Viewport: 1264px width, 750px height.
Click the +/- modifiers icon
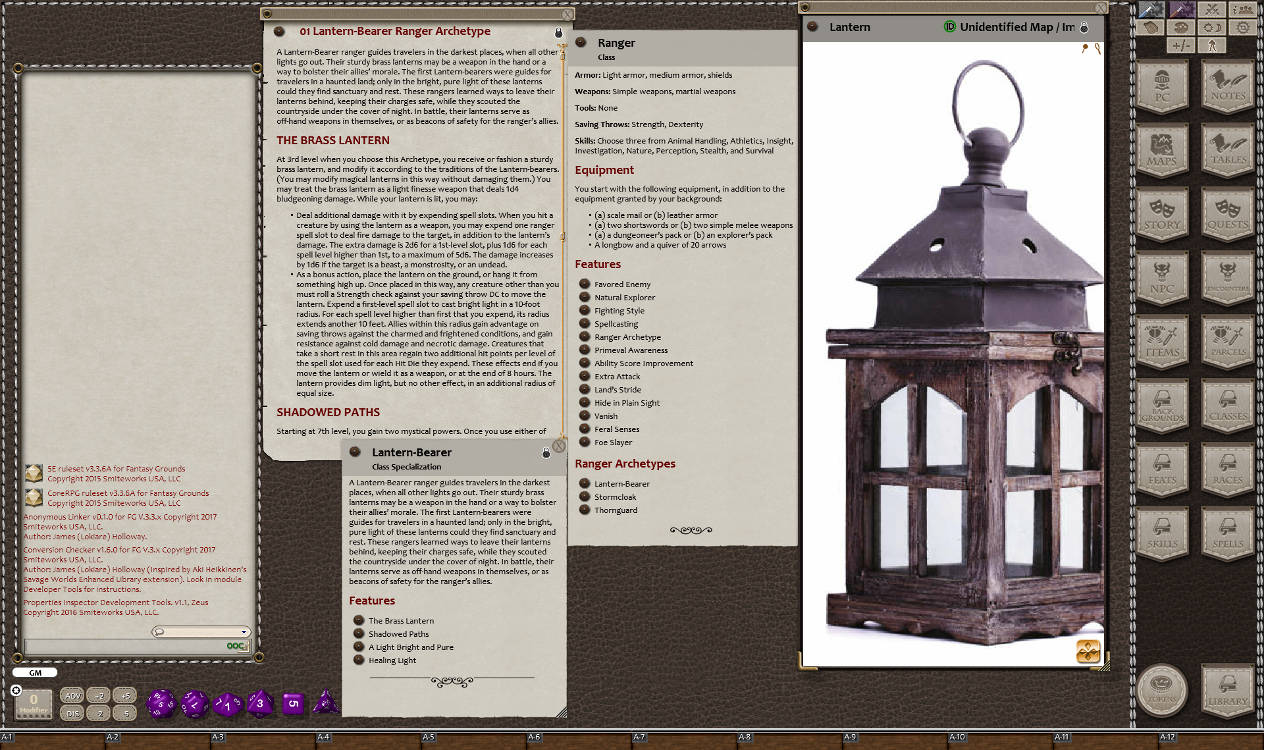1181,45
